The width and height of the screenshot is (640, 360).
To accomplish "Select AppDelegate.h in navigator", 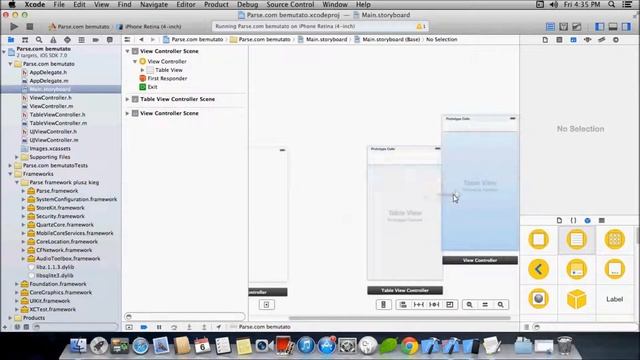I will coord(48,72).
